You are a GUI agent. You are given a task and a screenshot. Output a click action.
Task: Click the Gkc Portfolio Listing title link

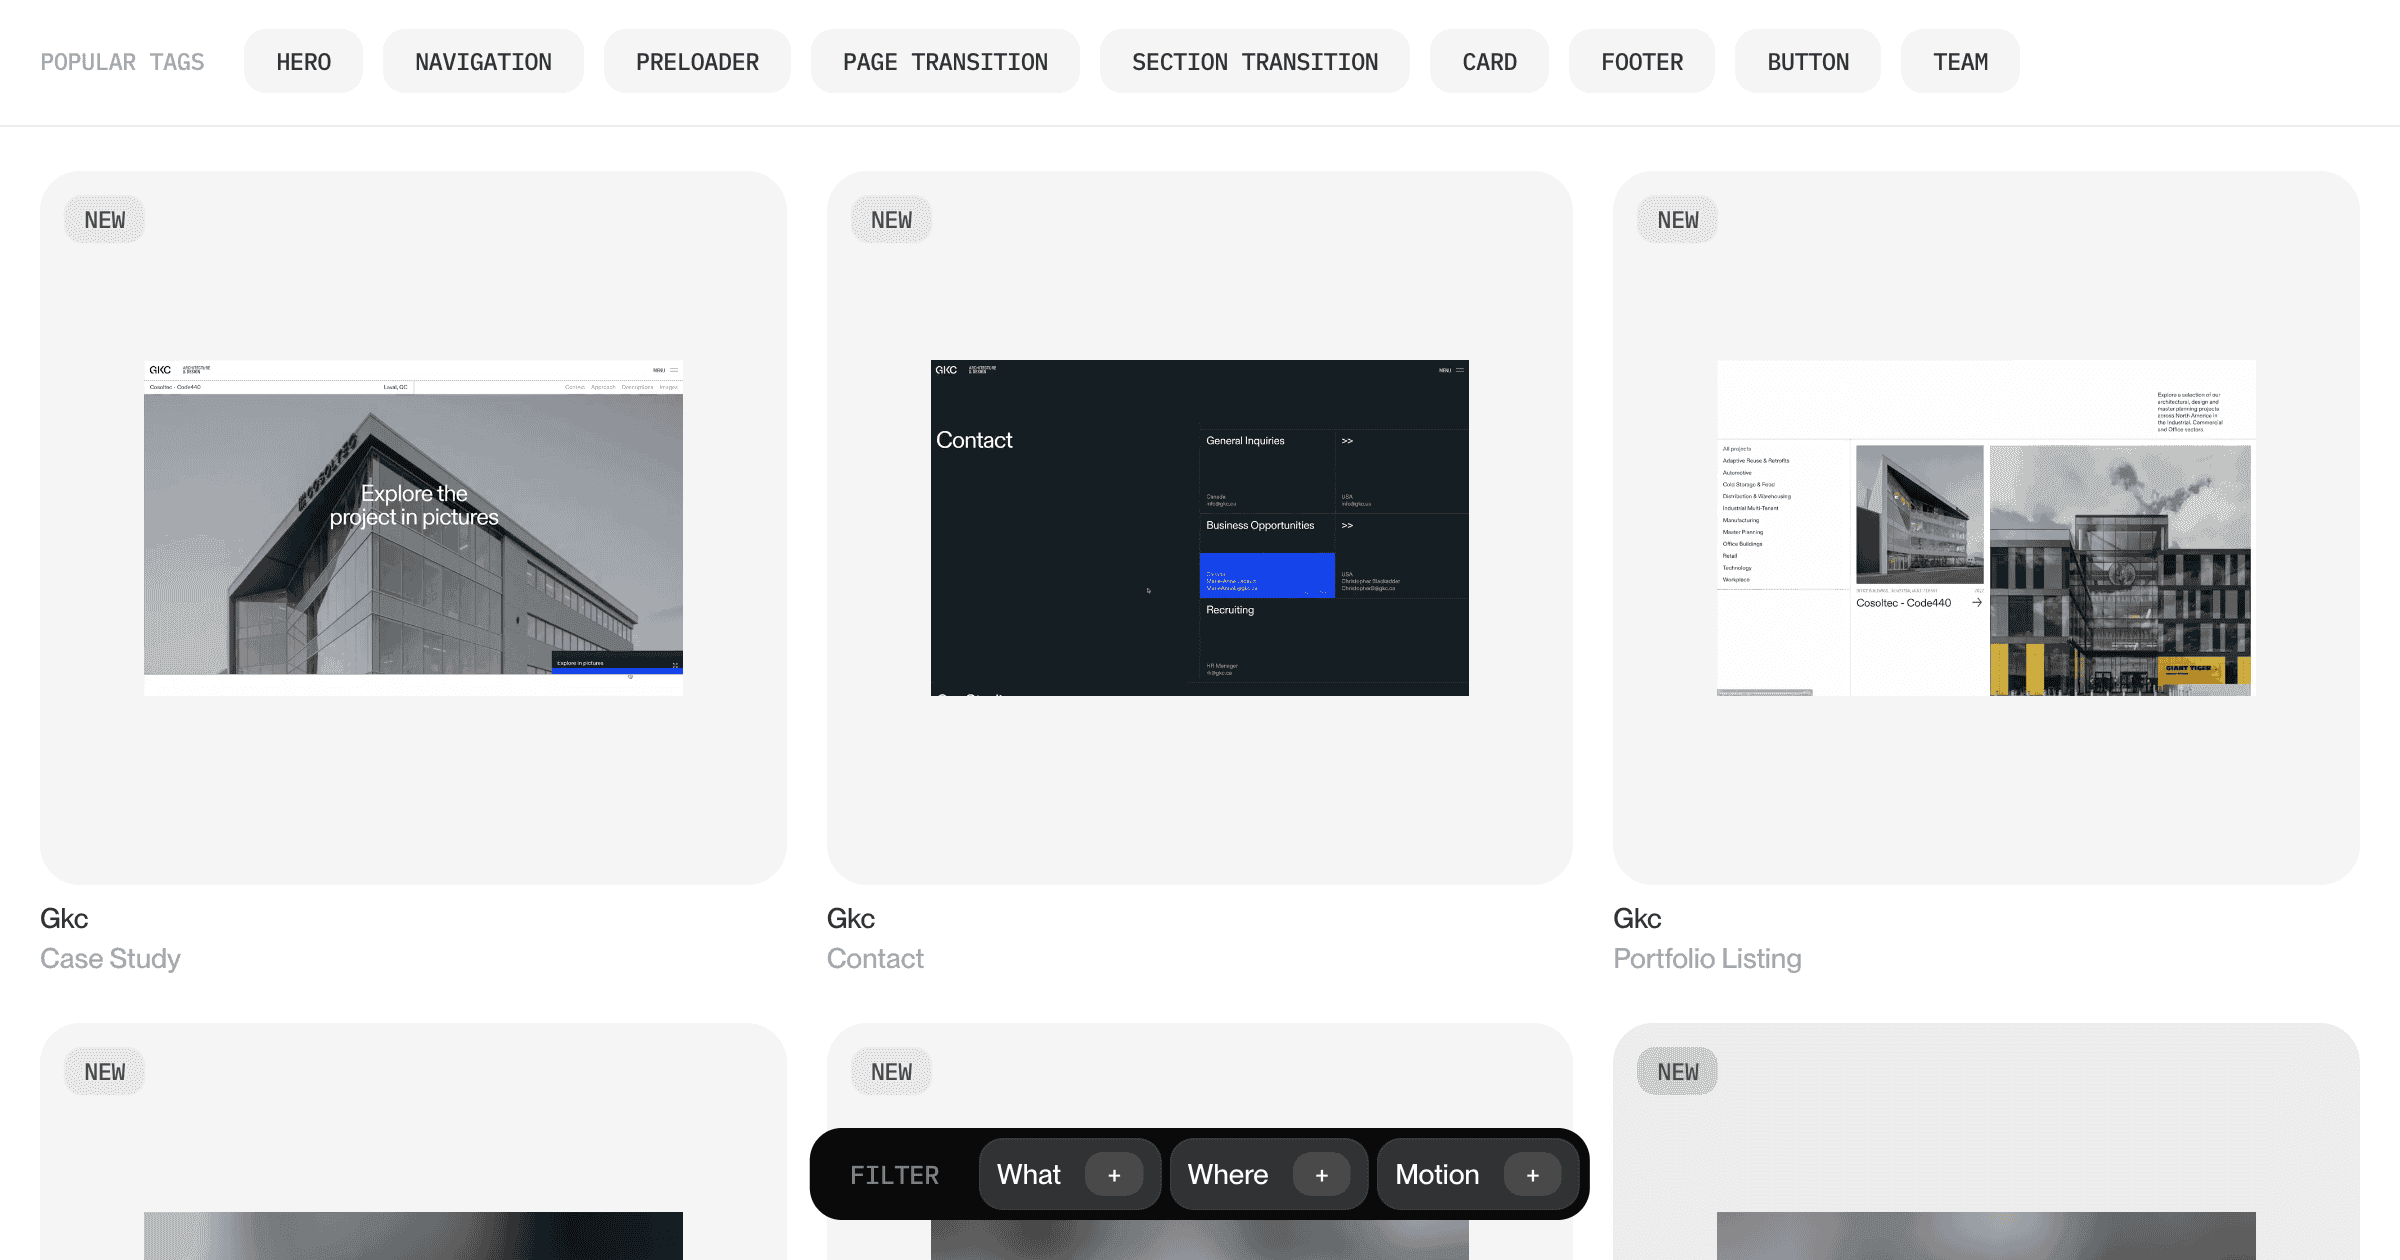(x=1637, y=919)
